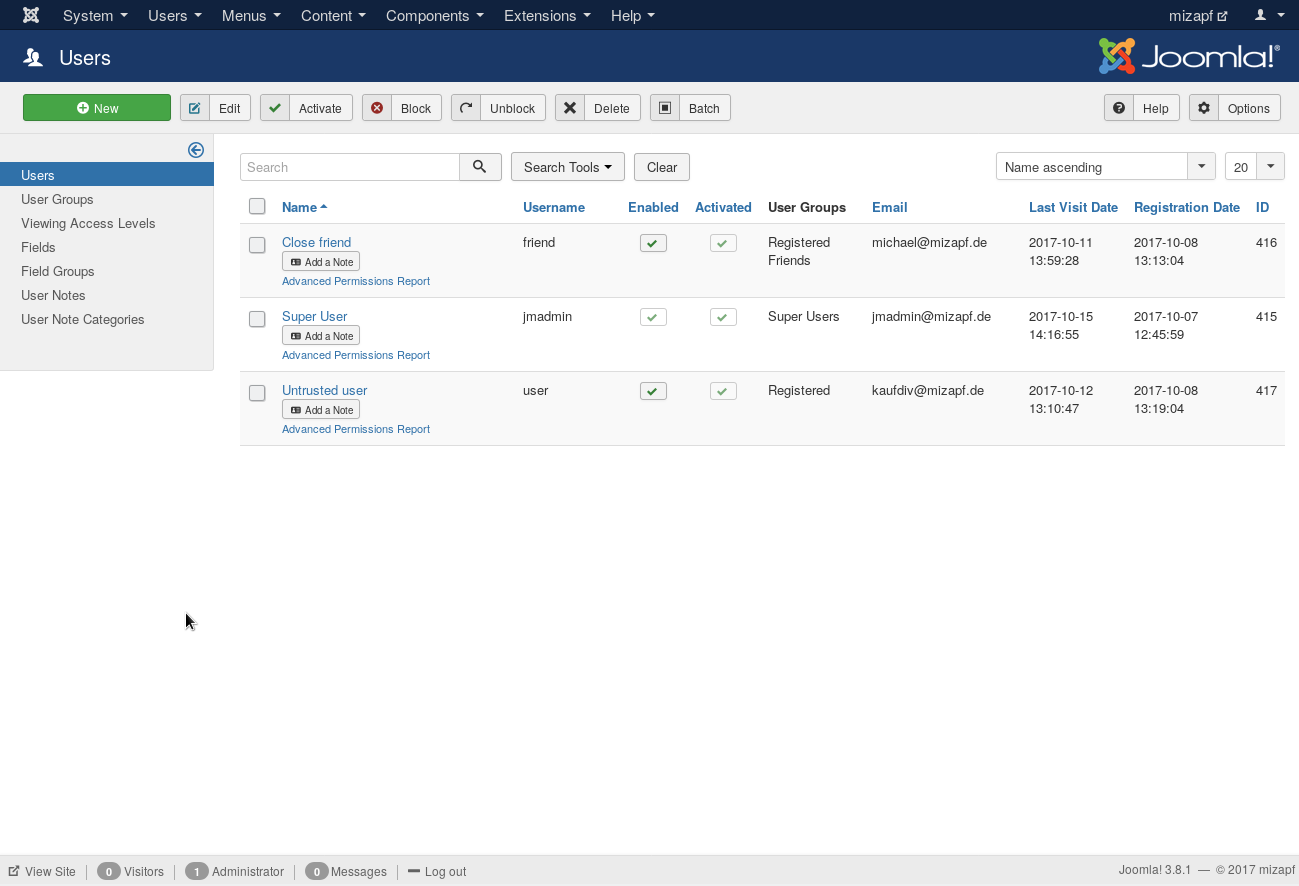1299x886 pixels.
Task: Check the select-all users checkbox
Action: pyautogui.click(x=257, y=206)
